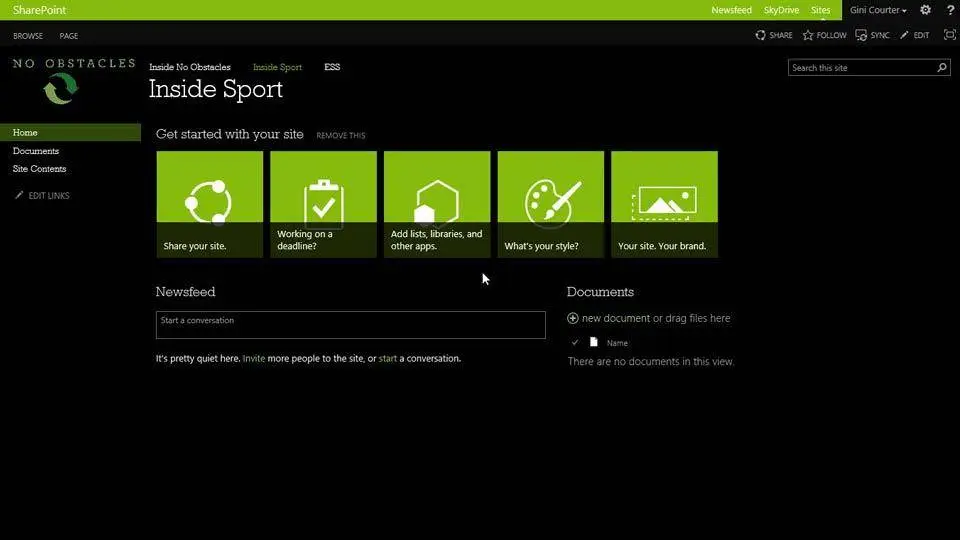Toggle focus on content icon
960x540 pixels.
(950, 35)
